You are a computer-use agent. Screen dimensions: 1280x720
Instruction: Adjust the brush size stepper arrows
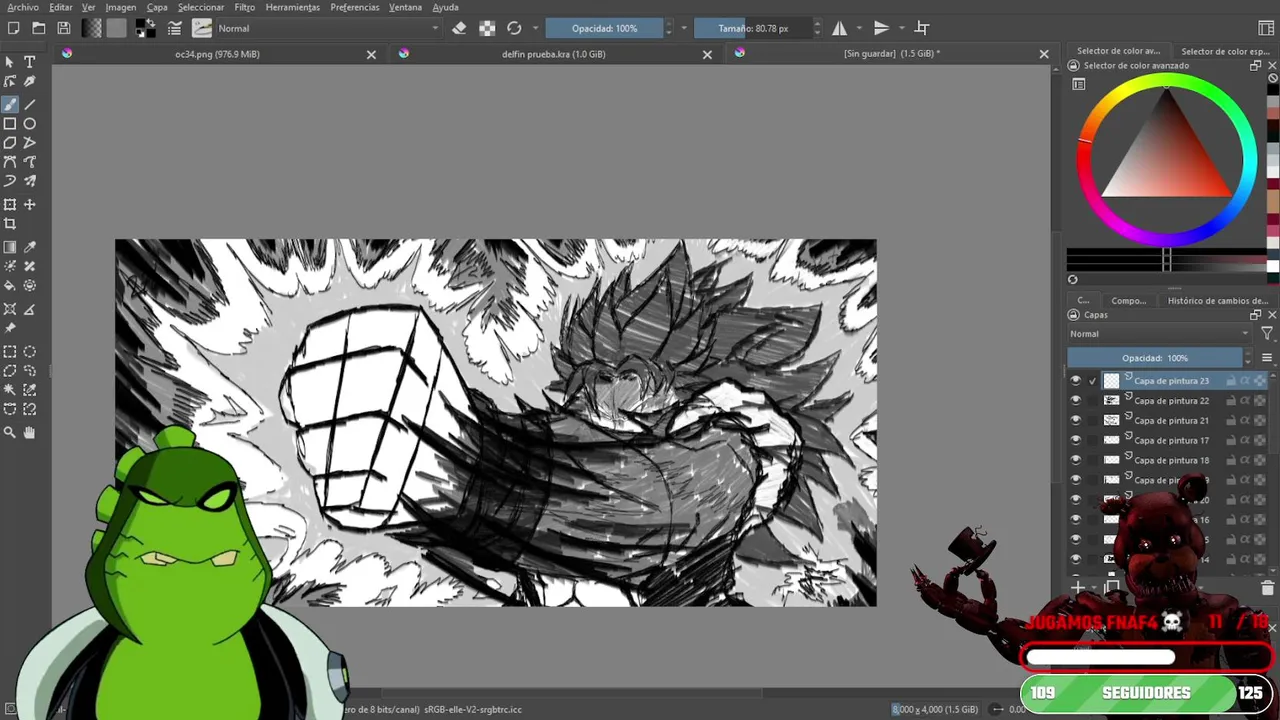point(817,28)
